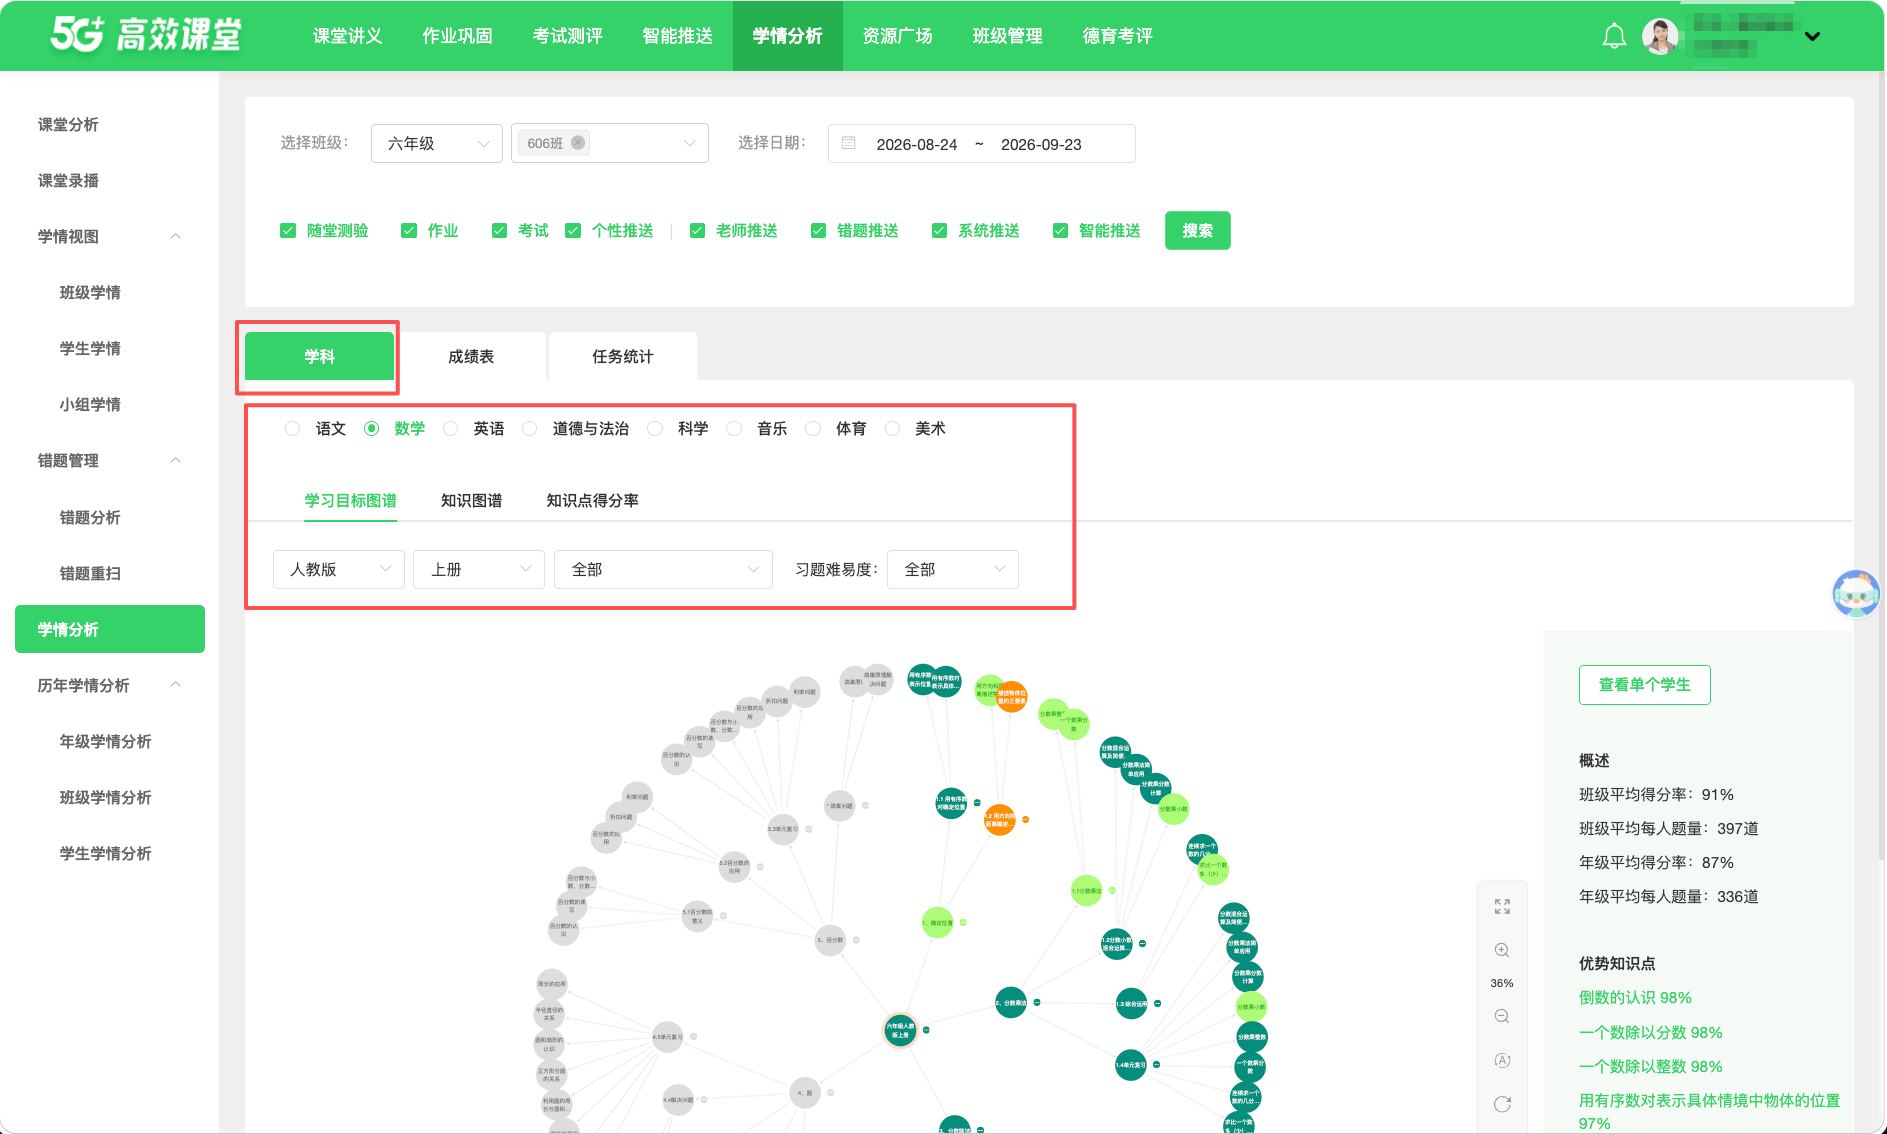Screen dimensions: 1887x1134
Task: Open the notification bell
Action: click(x=1614, y=37)
